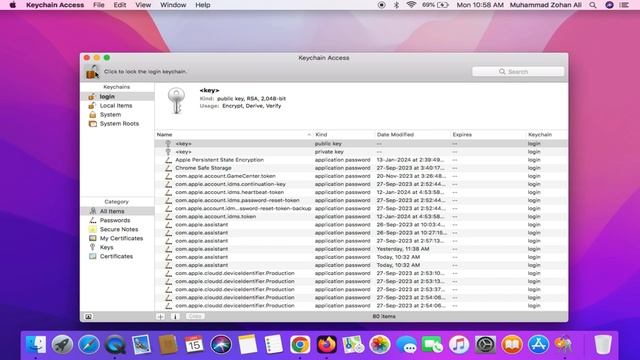
Task: Sort the list by Name column header
Action: click(x=234, y=134)
